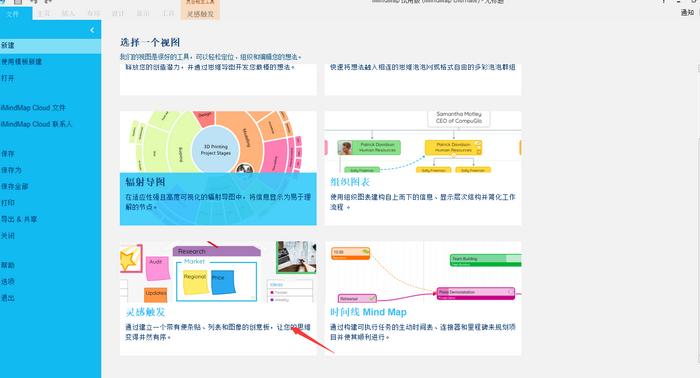Select the card describing 思维导图 创造潜力
Image resolution: width=700 pixels, height=378 pixels.
[x=218, y=79]
